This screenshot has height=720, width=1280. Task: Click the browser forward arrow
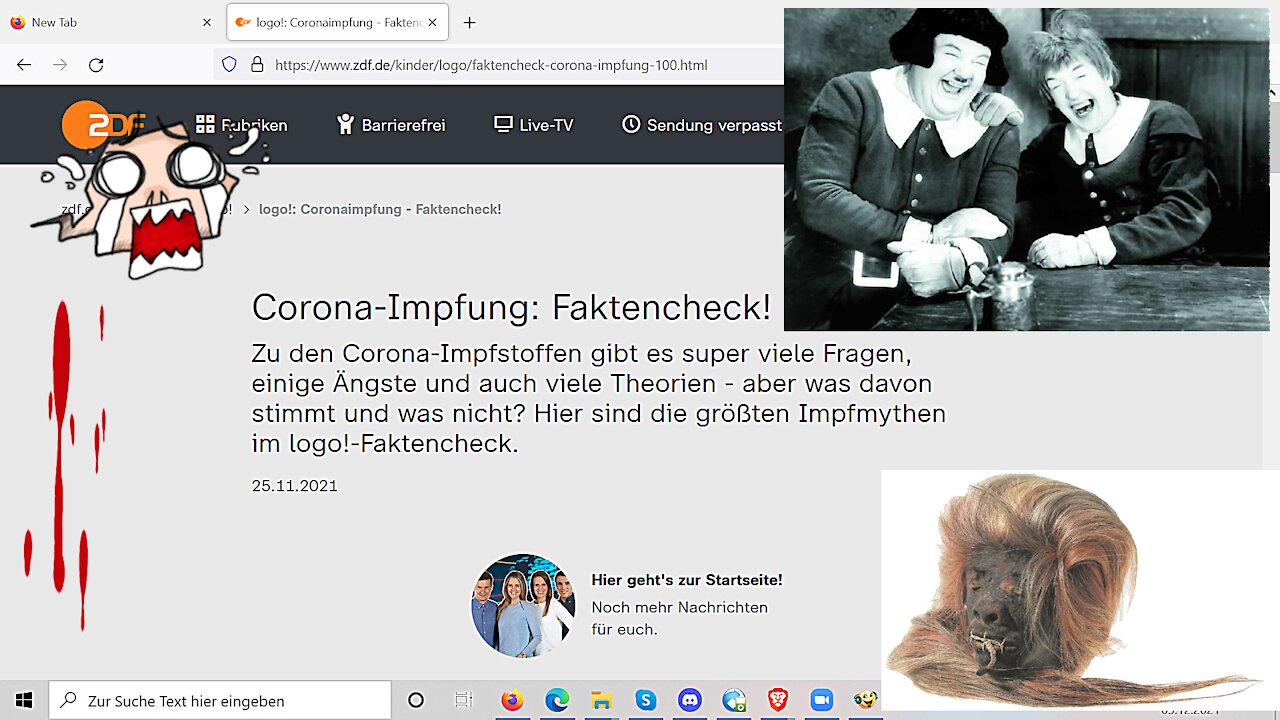coord(60,65)
